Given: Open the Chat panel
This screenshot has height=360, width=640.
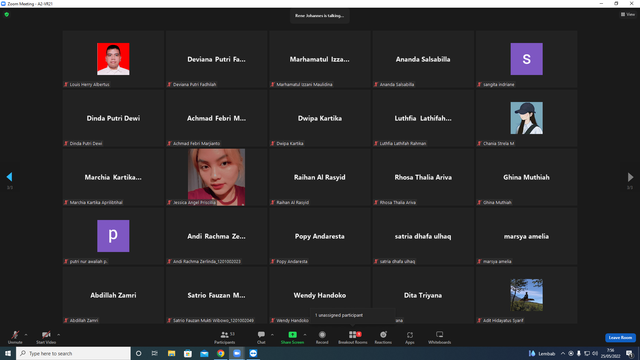Looking at the screenshot, I should [261, 337].
